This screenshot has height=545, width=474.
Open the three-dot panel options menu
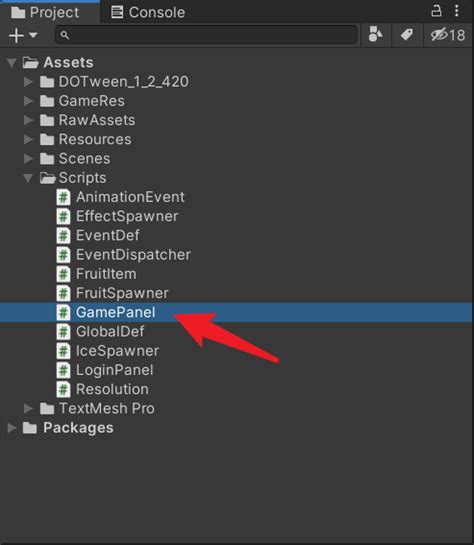[x=457, y=11]
